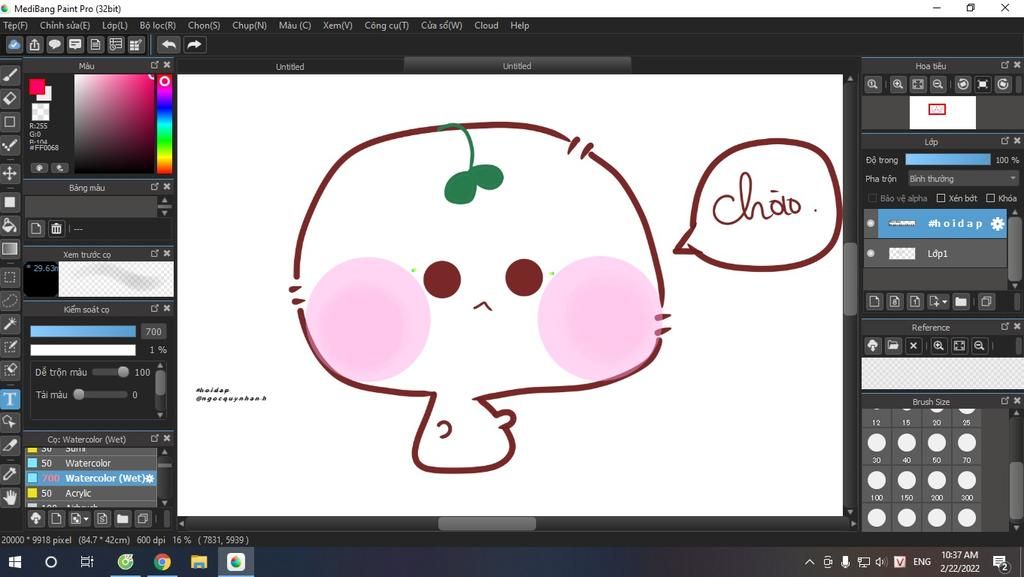Image resolution: width=1024 pixels, height=577 pixels.
Task: Select the Hand tool
Action: pos(10,498)
